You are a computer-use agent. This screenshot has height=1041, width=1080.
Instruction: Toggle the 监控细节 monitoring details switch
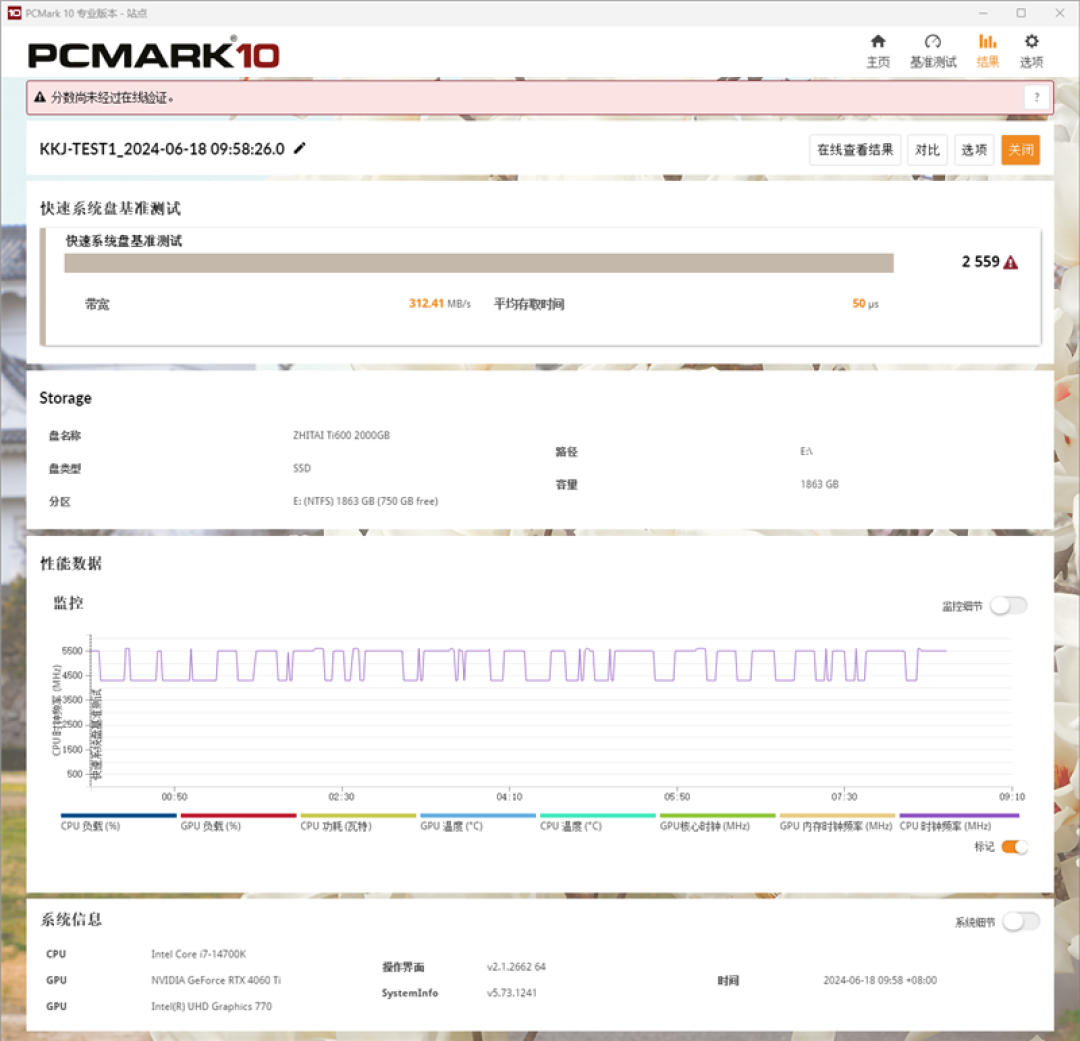tap(1008, 606)
